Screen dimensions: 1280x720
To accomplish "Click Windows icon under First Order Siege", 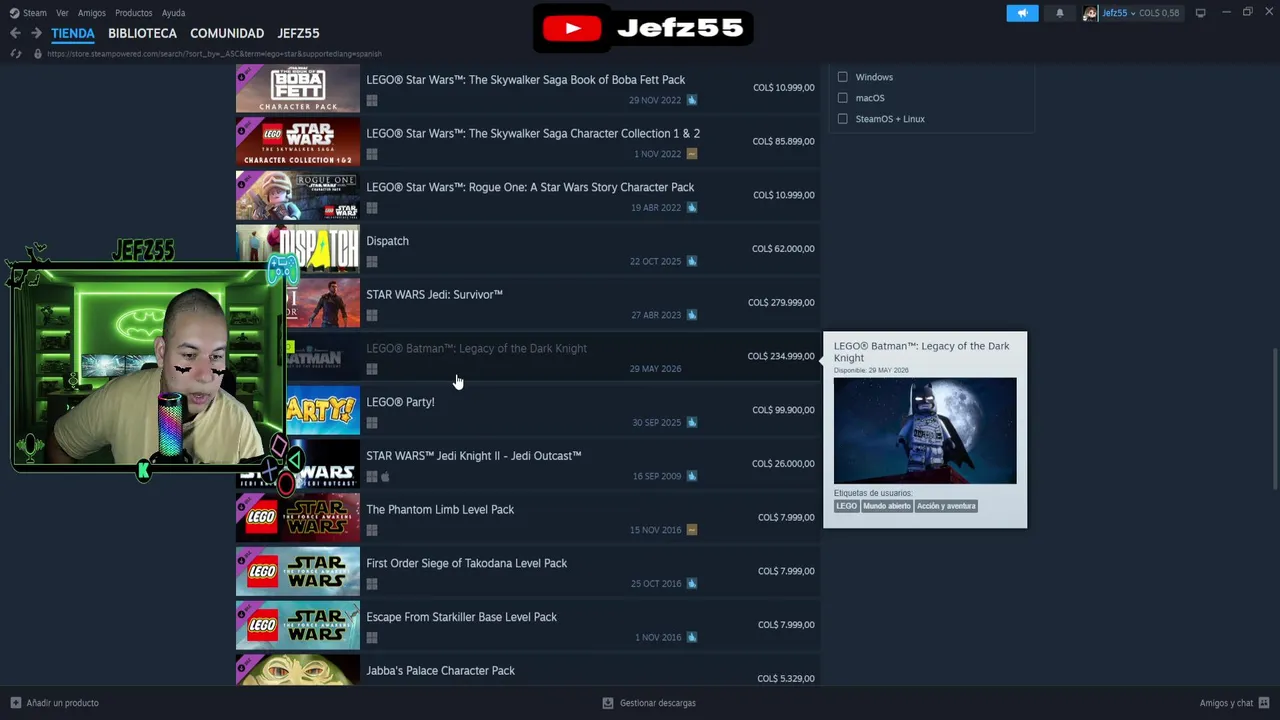I will point(372,584).
